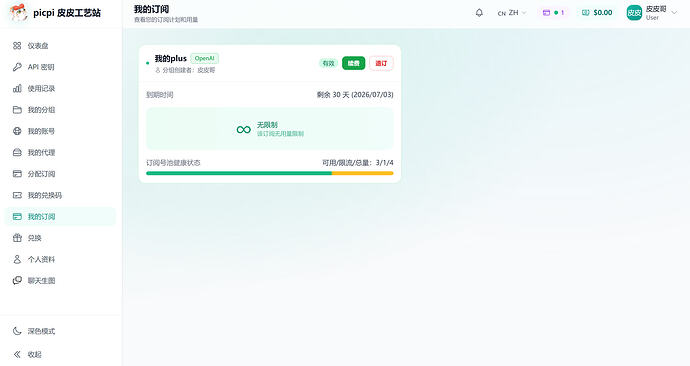This screenshot has width=690, height=366.
Task: Click the group creator line under 我的plus
Action: (x=185, y=70)
